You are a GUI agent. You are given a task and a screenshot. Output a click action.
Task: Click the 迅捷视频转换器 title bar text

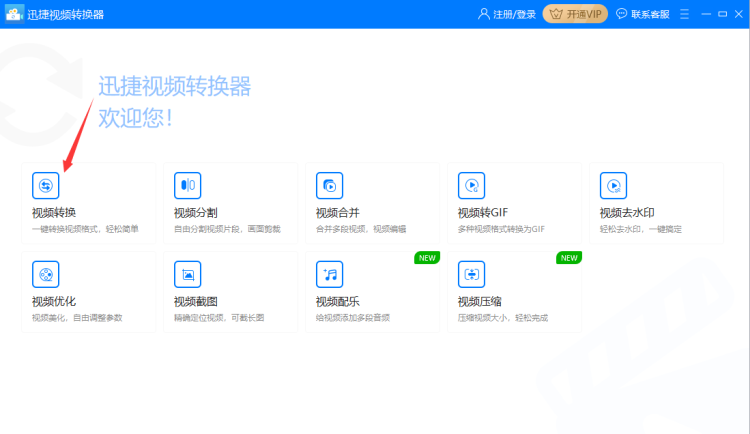(66, 14)
